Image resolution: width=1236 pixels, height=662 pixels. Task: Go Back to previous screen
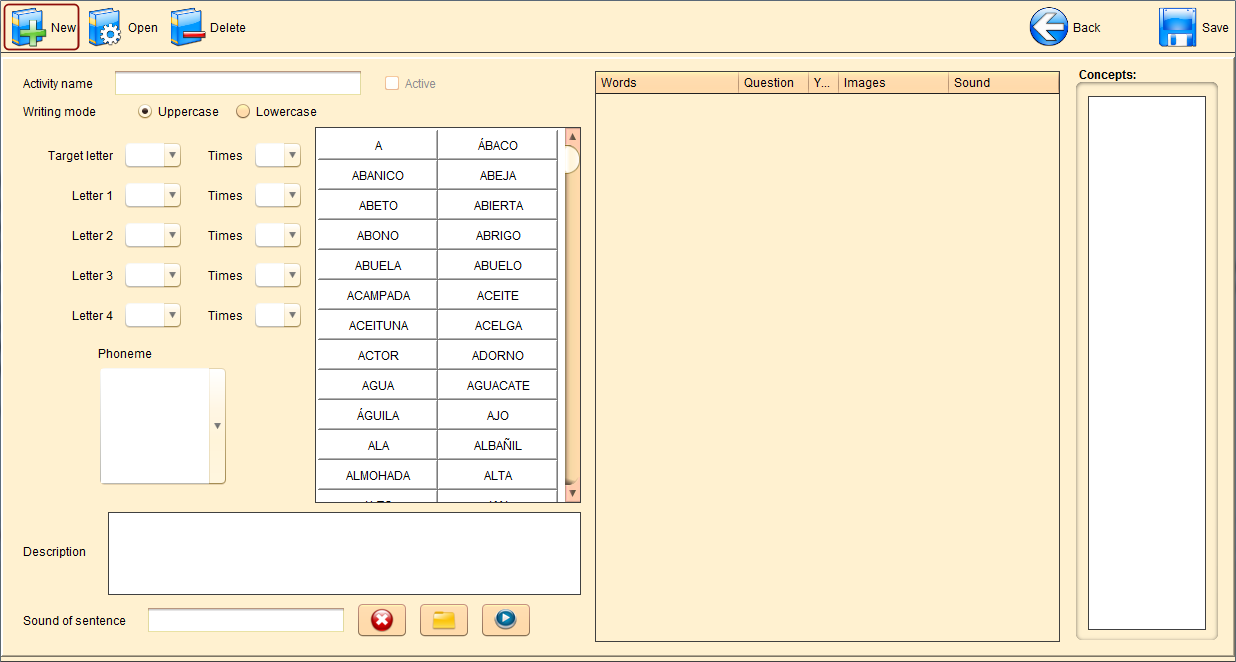click(1065, 27)
